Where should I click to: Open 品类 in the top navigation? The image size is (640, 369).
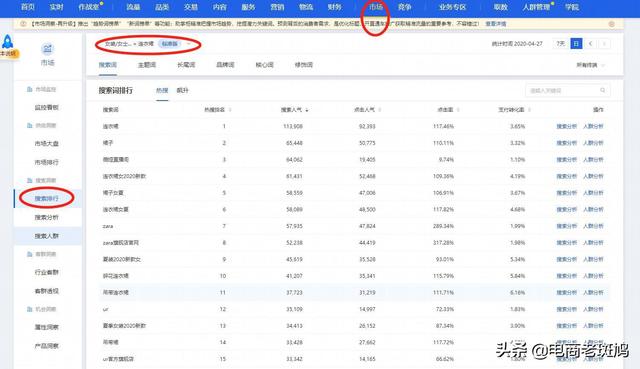[162, 7]
